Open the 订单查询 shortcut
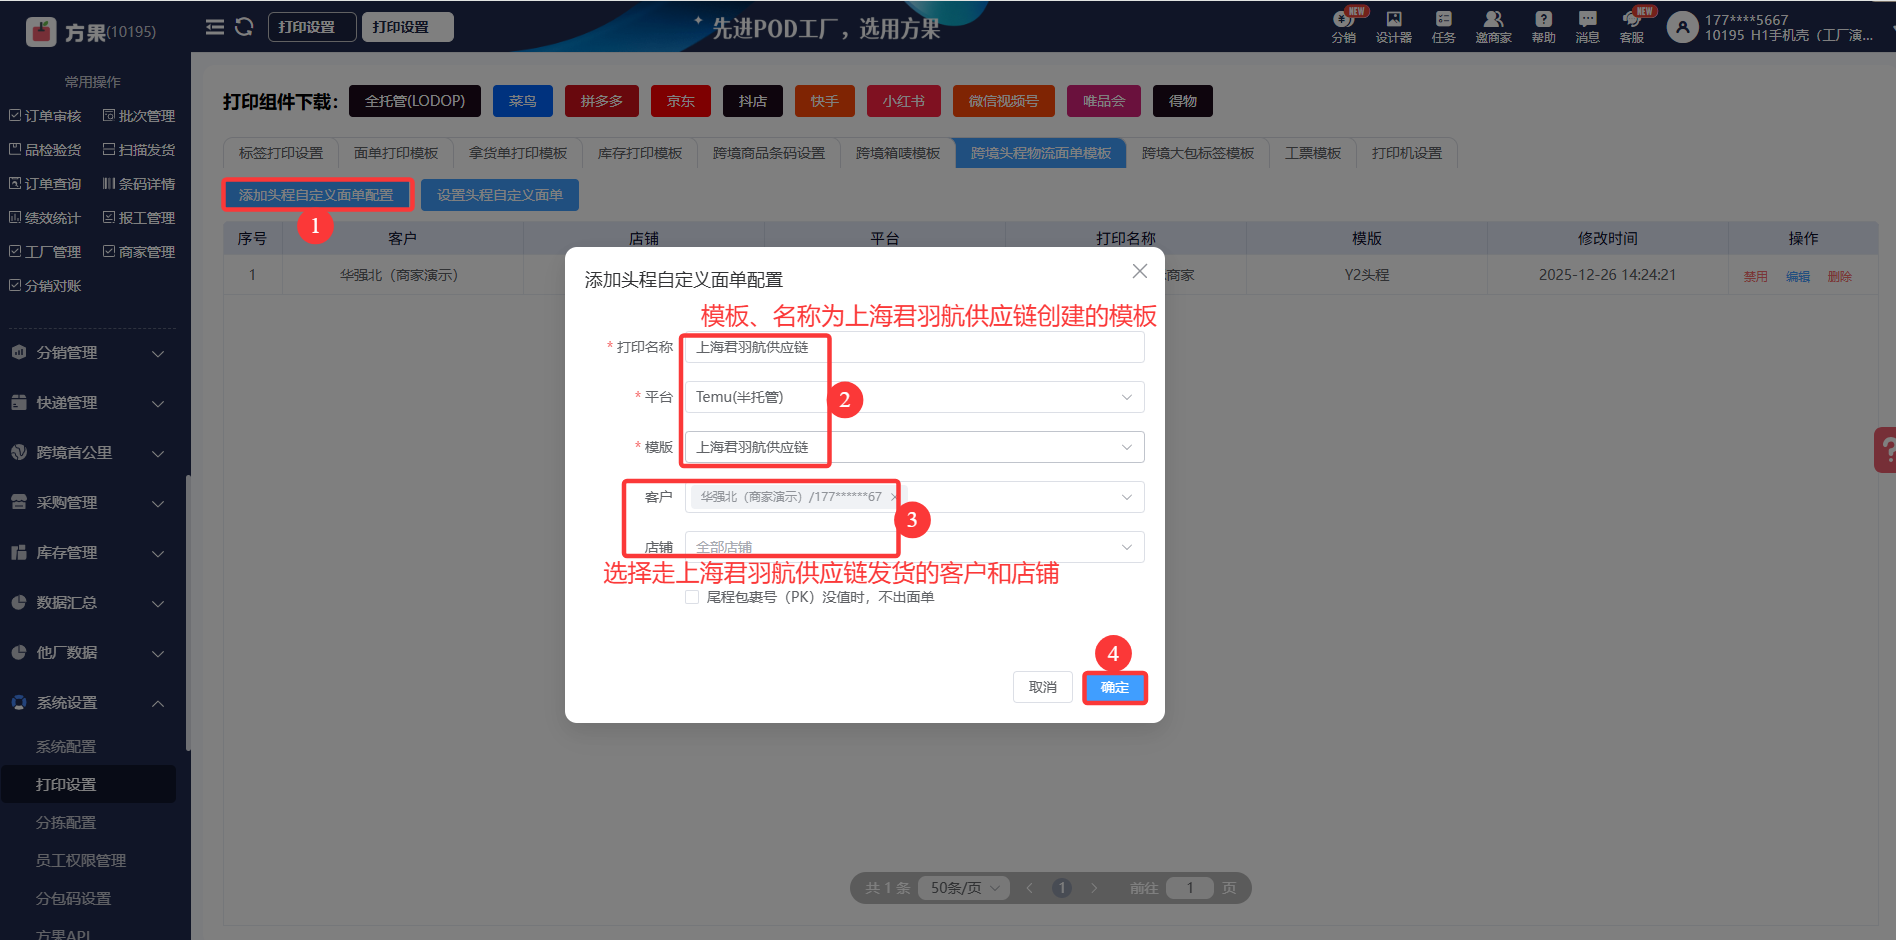The image size is (1896, 940). tap(46, 184)
